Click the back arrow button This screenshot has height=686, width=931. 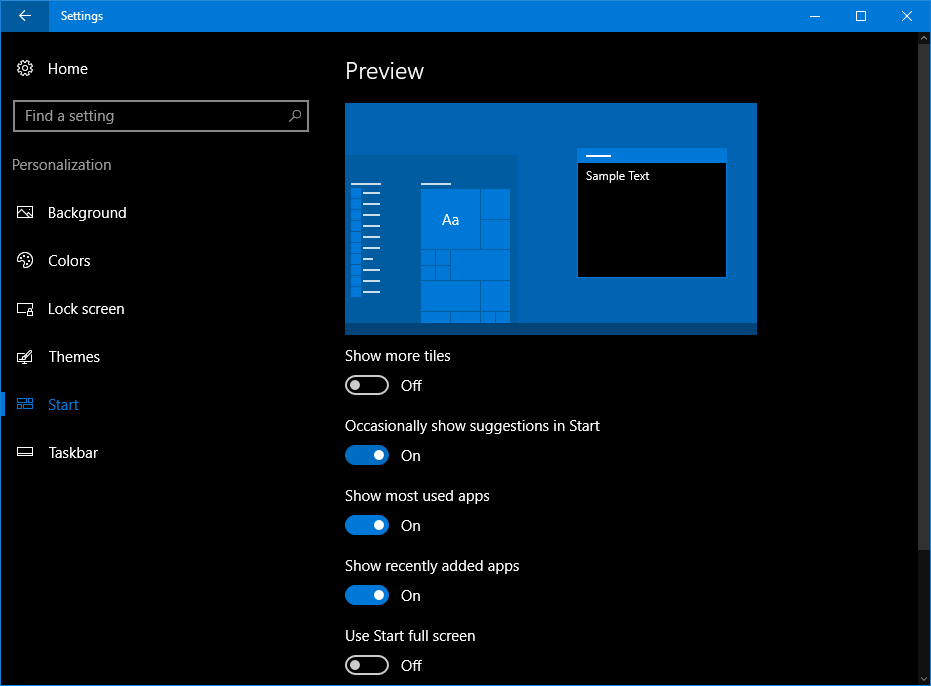click(23, 16)
